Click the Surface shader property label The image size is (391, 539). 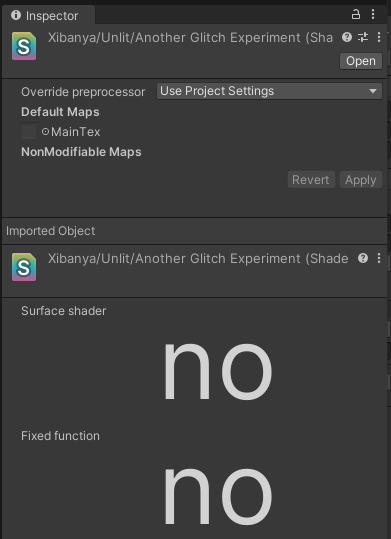coord(64,311)
